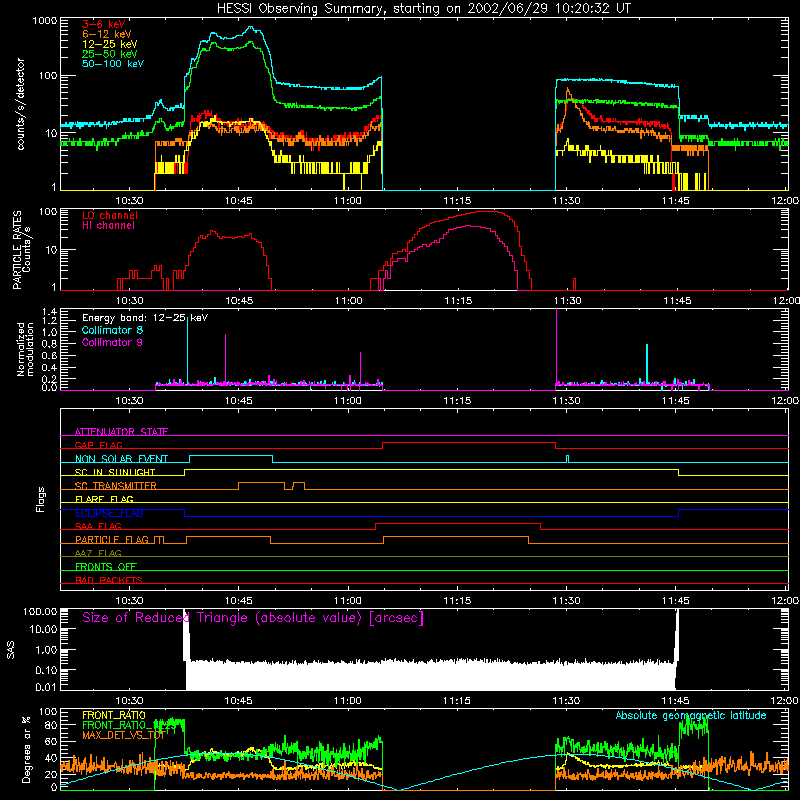This screenshot has width=800, height=800.
Task: Click the HI channel legend label
Action: [109, 226]
